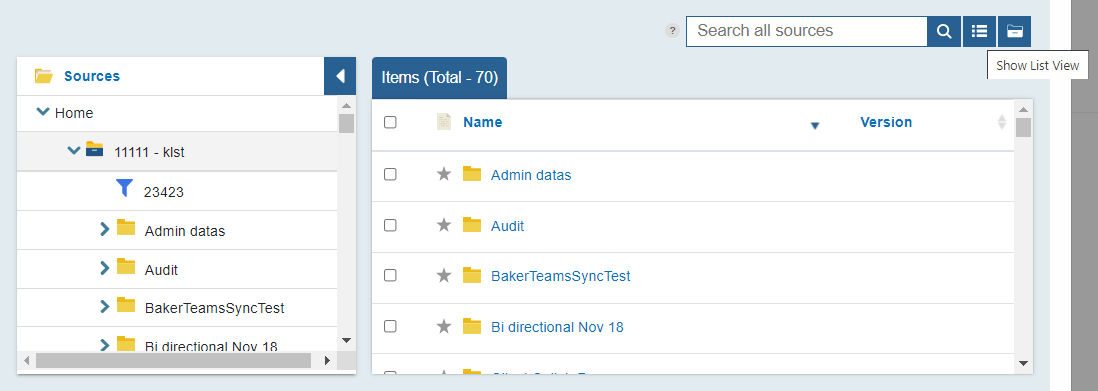Select the 23423 filter icon

point(124,188)
